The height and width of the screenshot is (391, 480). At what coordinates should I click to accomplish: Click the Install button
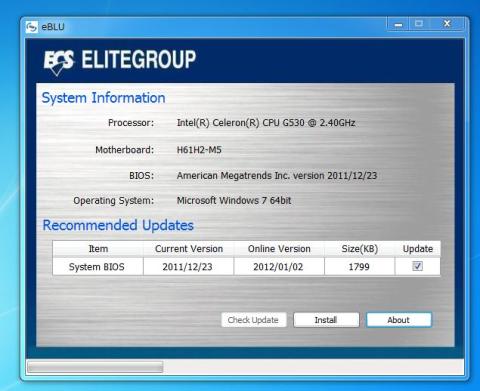pos(326,320)
